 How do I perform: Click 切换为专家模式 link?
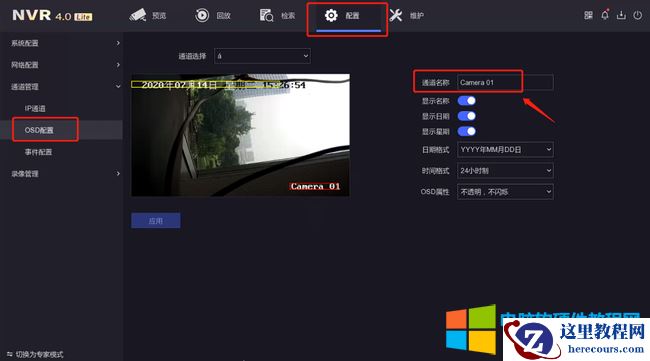point(39,354)
